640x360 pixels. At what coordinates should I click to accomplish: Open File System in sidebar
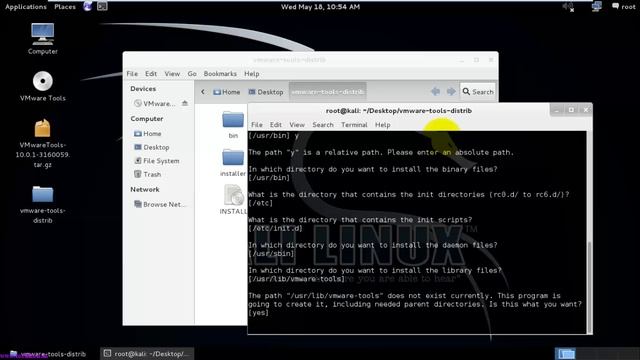(x=157, y=161)
